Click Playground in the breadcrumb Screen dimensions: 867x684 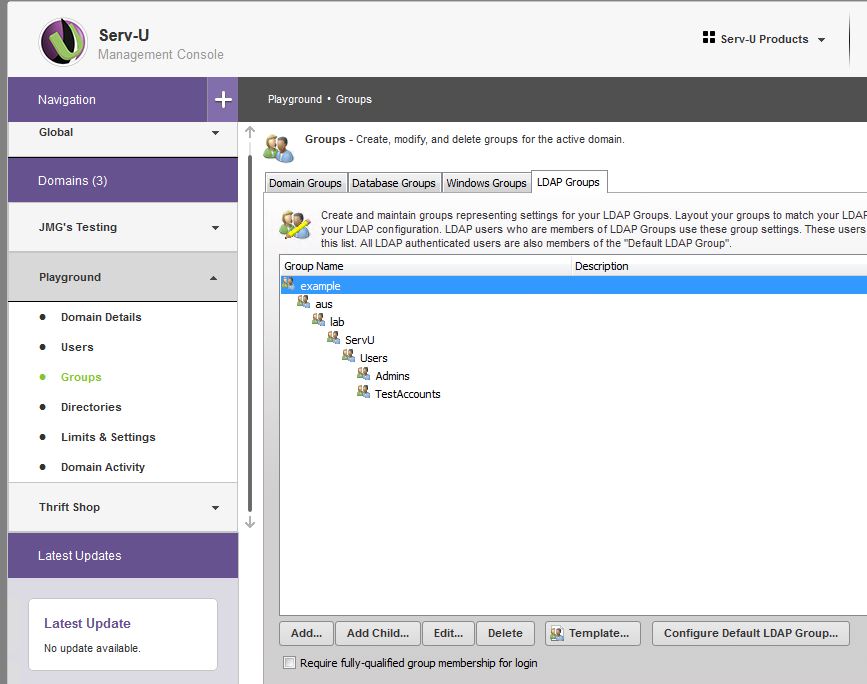pyautogui.click(x=295, y=99)
